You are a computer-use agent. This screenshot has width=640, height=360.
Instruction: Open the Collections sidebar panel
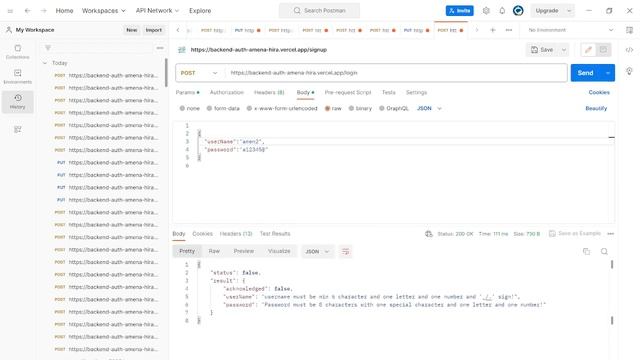[18, 52]
